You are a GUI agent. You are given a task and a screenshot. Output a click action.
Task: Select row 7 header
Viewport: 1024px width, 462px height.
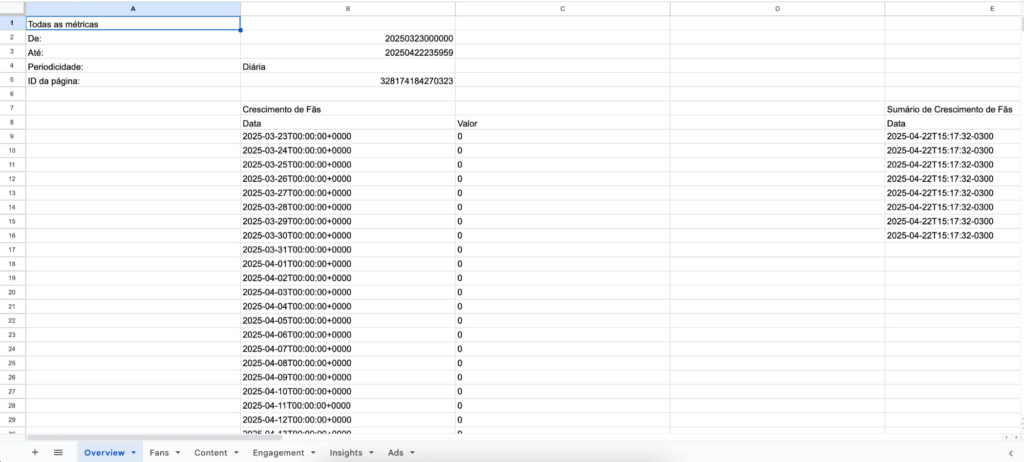click(12, 108)
